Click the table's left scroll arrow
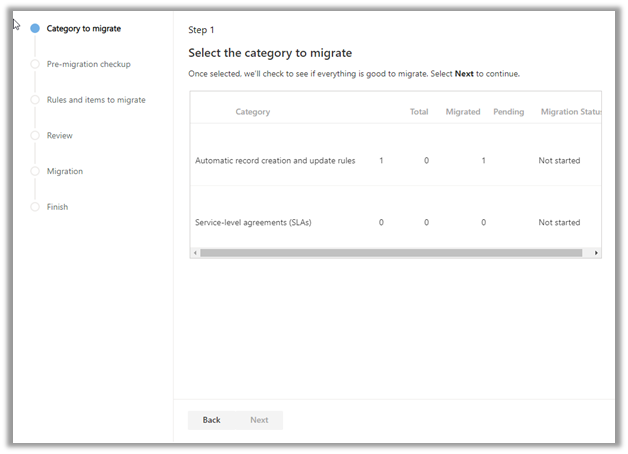Screen dimensions: 628x454 tap(195, 253)
